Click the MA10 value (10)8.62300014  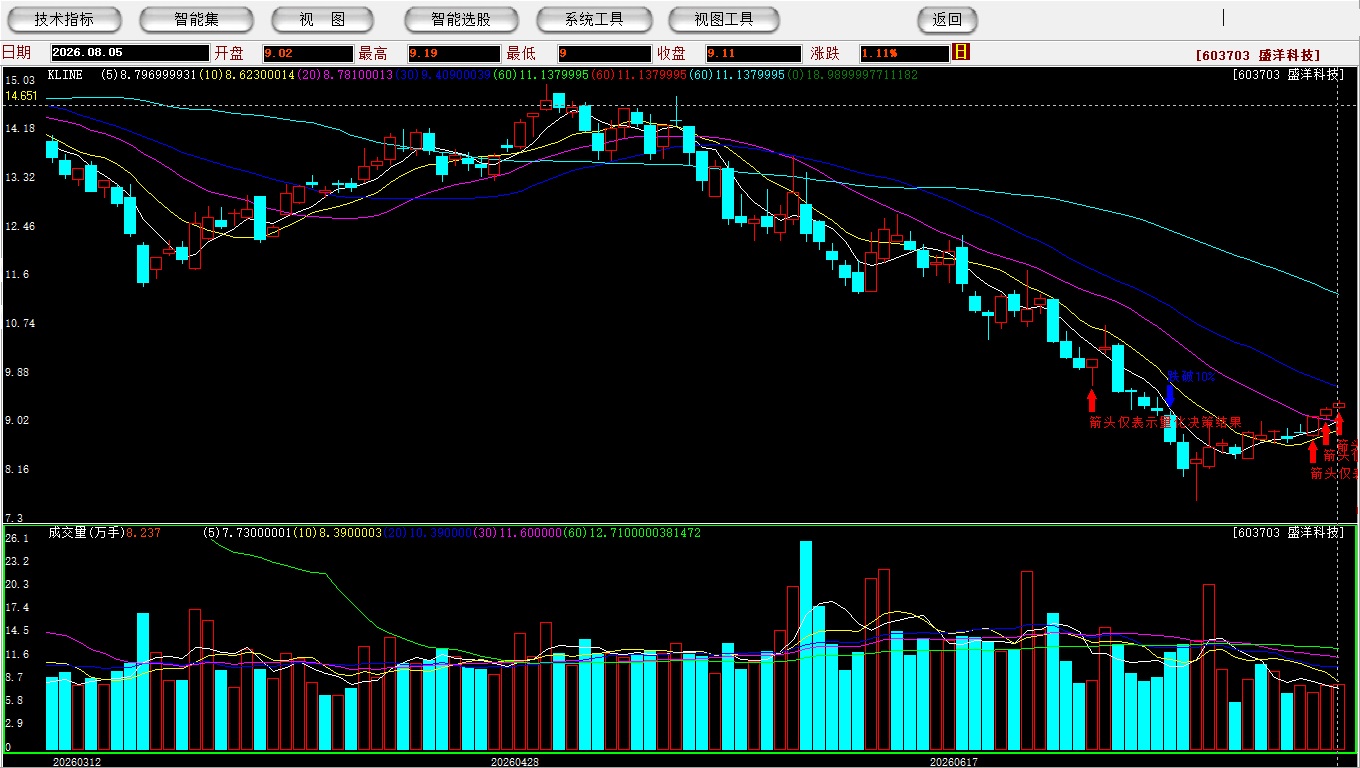tap(246, 75)
